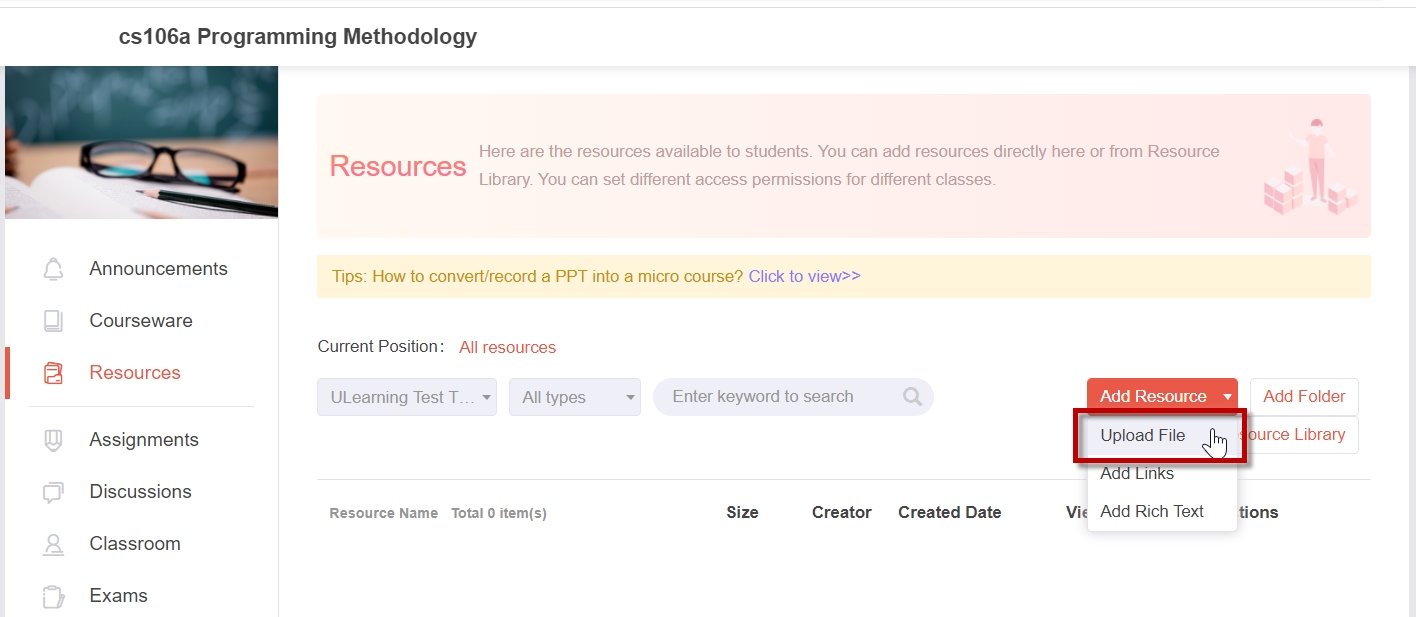Expand the All types filter dropdown
1416x617 pixels.
575,397
